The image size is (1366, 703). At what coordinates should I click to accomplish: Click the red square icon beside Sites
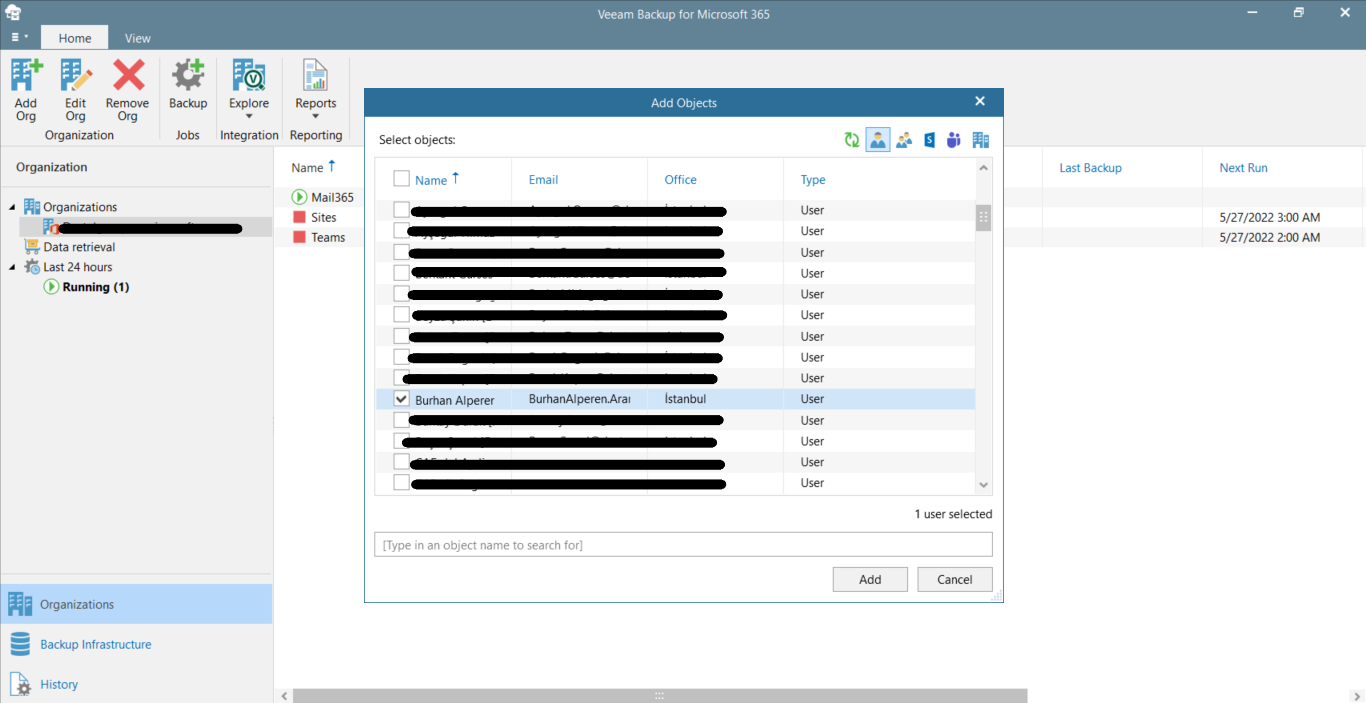pos(300,217)
